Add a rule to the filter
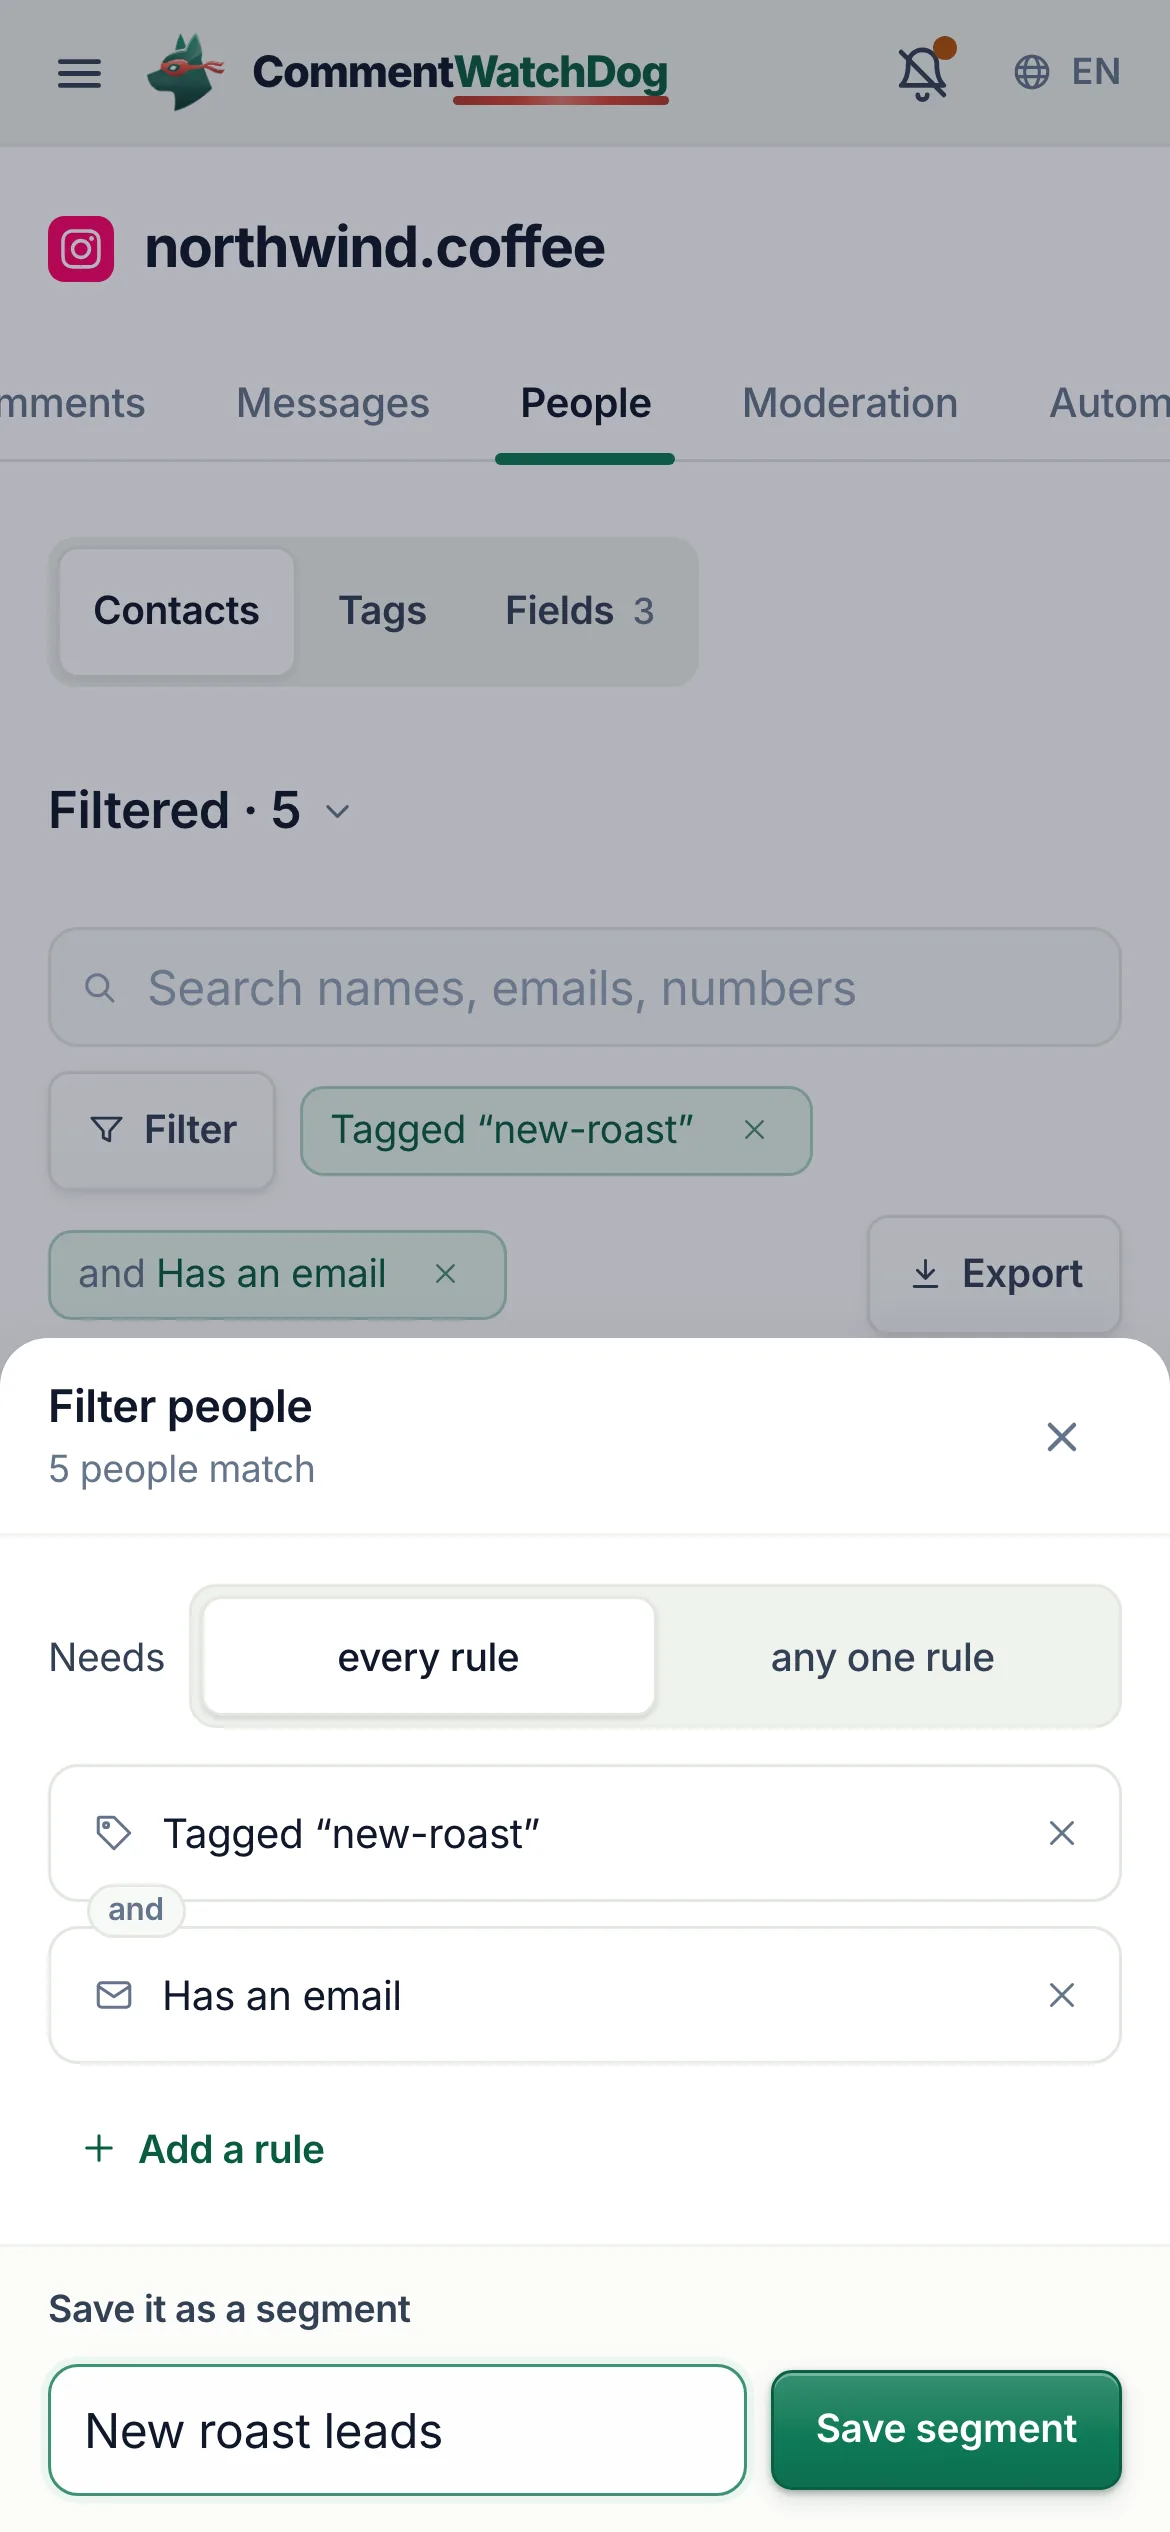The height and width of the screenshot is (2532, 1170). coord(204,2149)
